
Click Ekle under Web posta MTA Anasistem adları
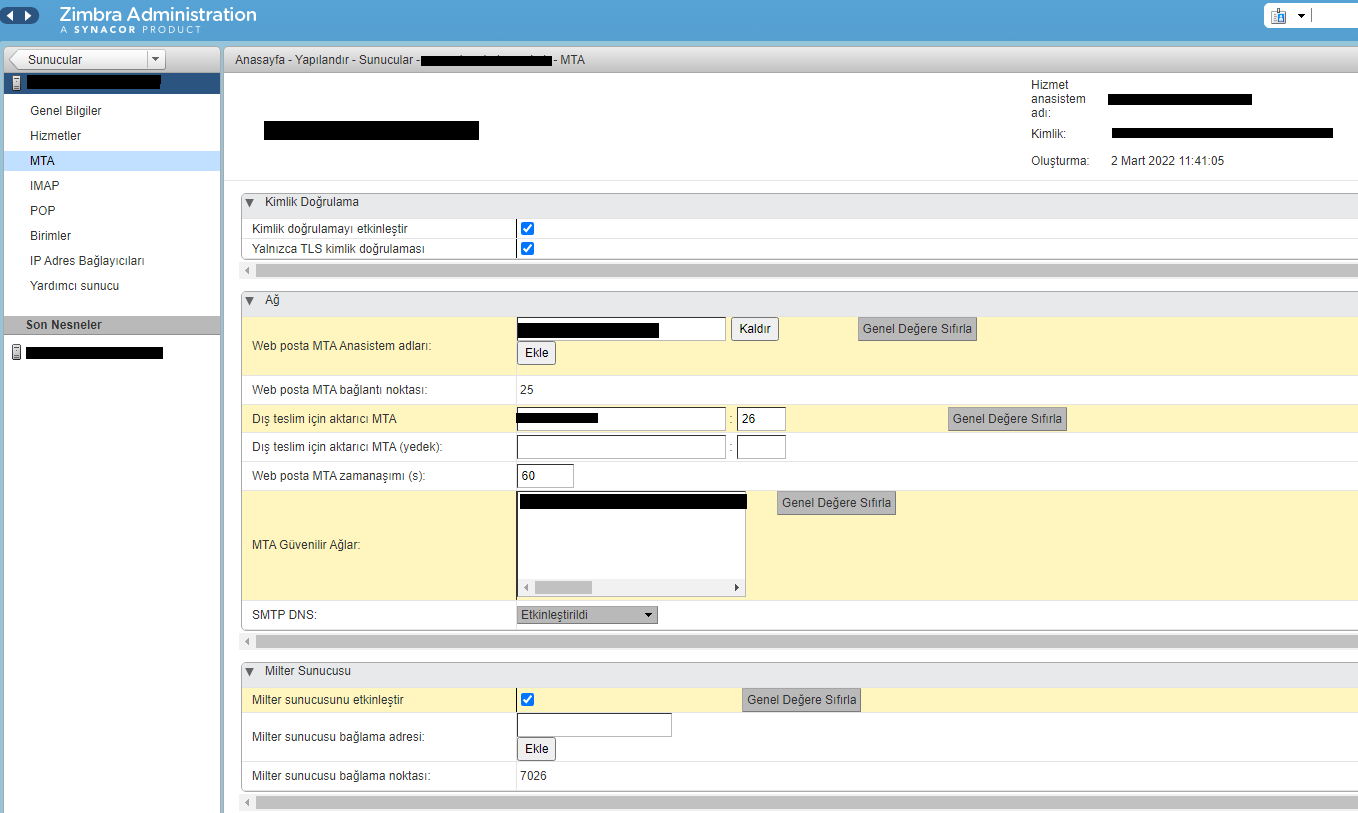[536, 353]
